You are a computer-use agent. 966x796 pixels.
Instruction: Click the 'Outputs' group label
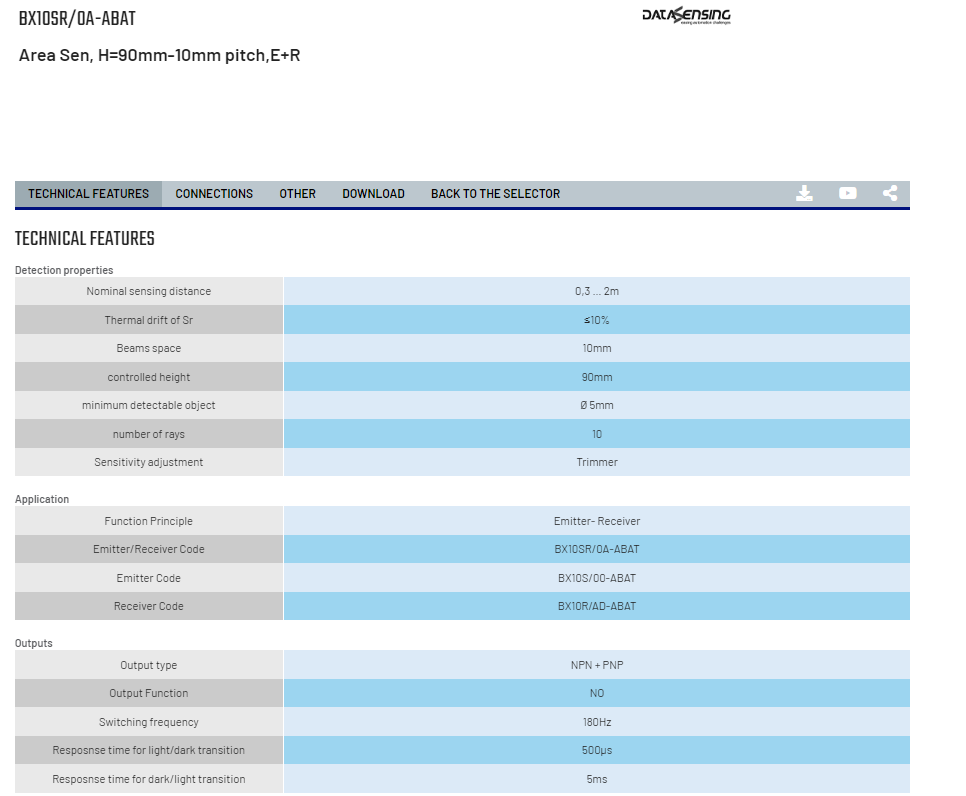point(34,644)
